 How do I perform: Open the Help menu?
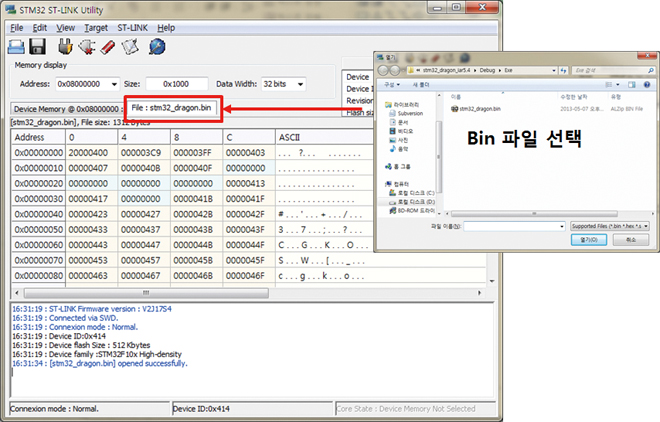tap(166, 28)
